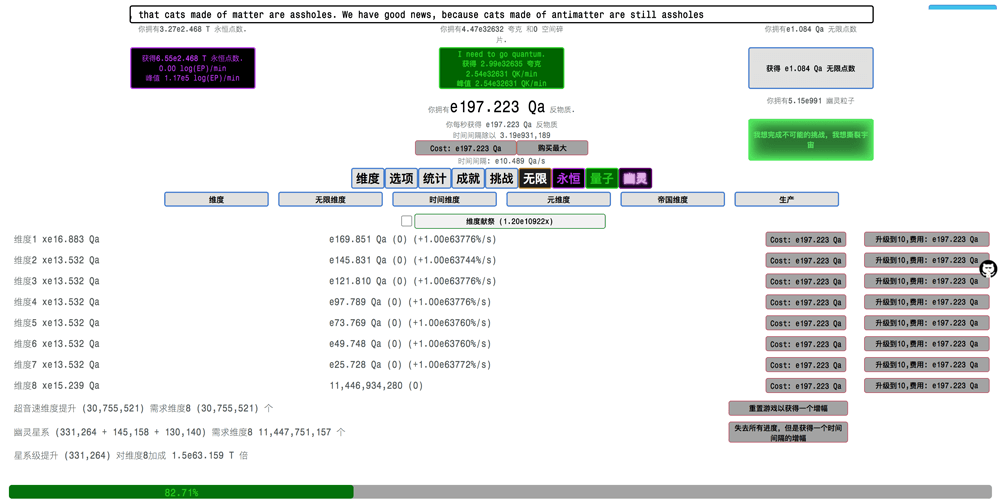1000x501 pixels.
Task: Click the 购买最大 buy max button
Action: tap(551, 148)
